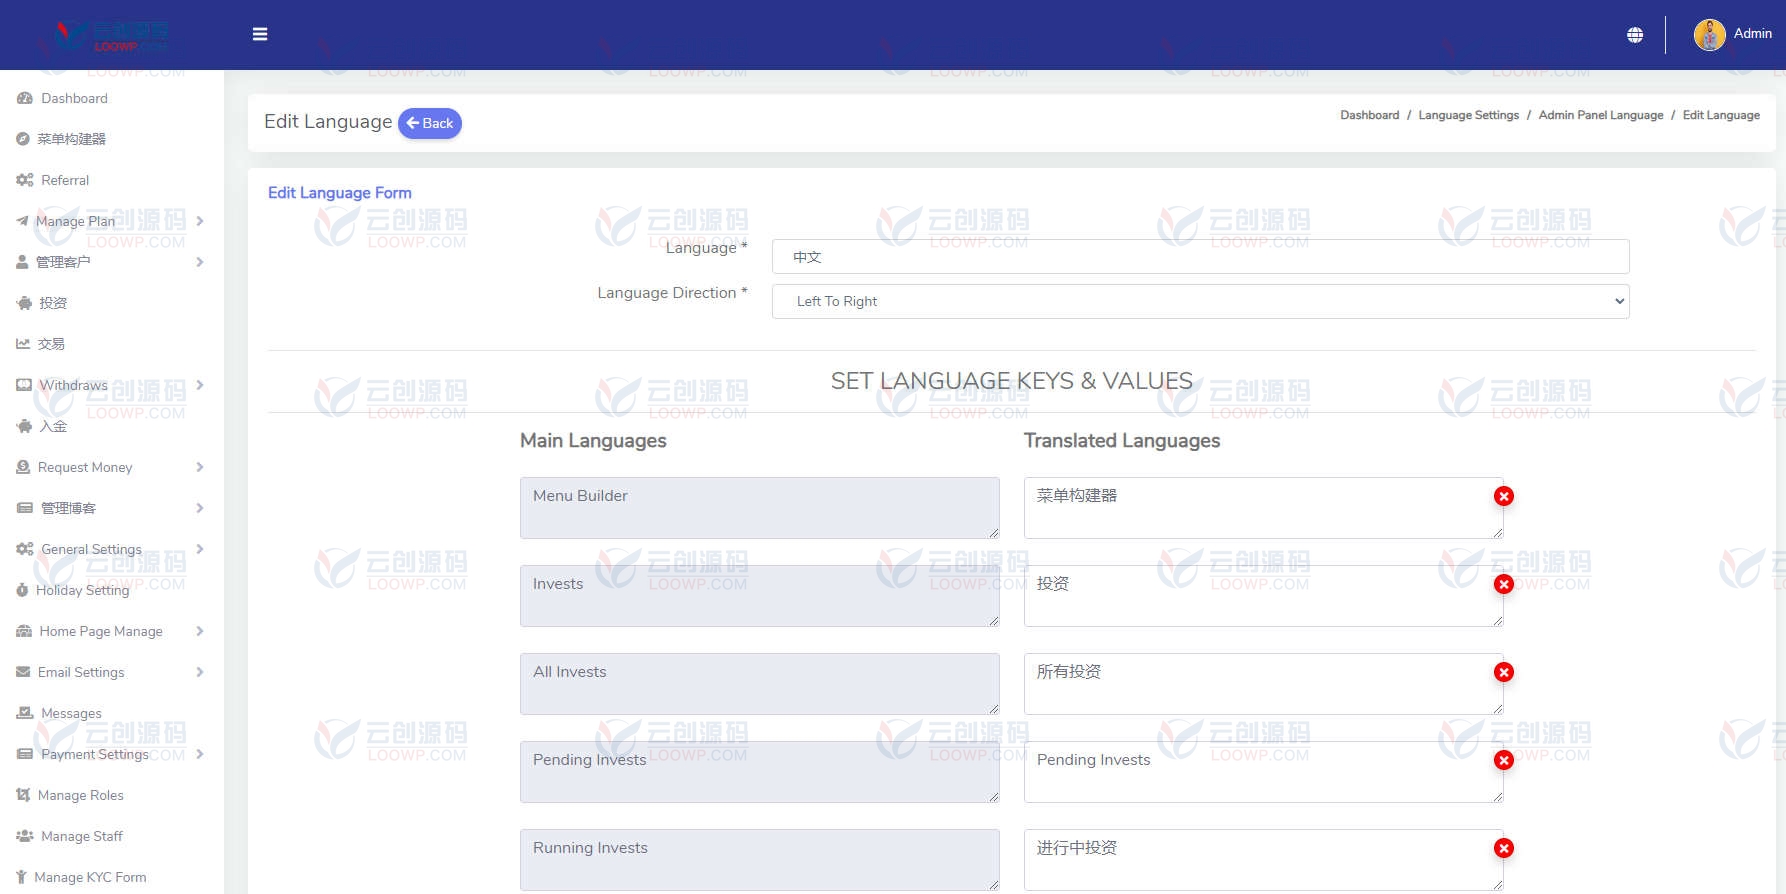
Task: Click the Menu Builder main language box
Action: 760,508
